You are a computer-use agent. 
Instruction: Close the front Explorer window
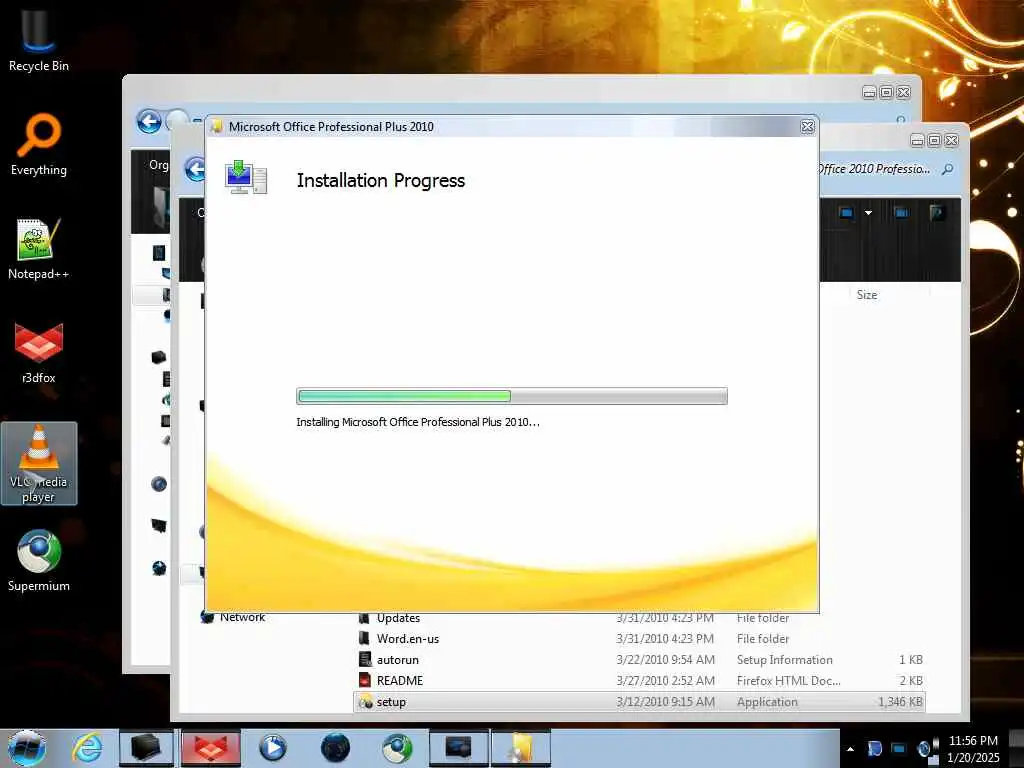[952, 140]
